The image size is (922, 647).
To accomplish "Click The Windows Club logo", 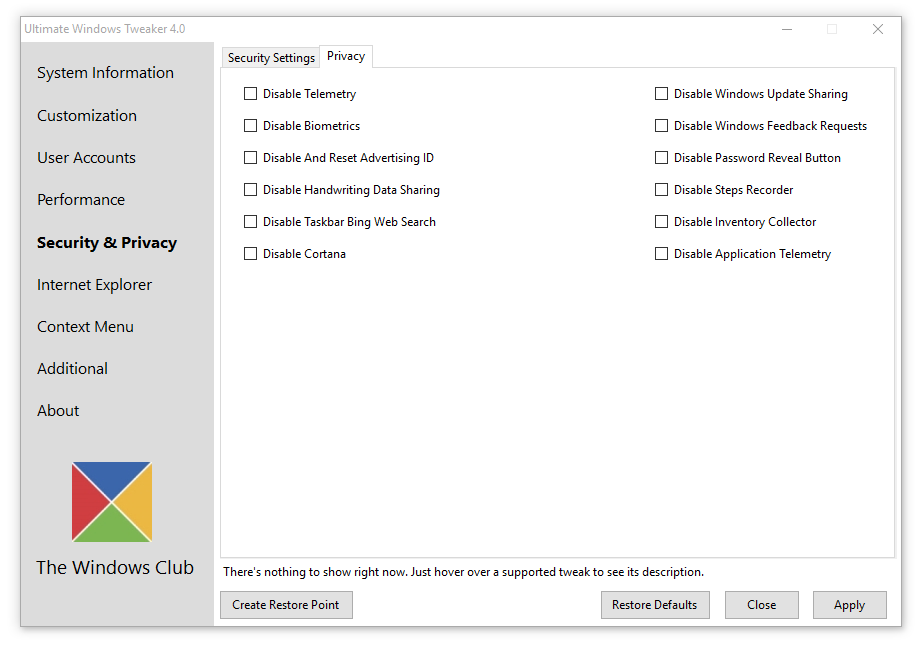I will tap(112, 502).
